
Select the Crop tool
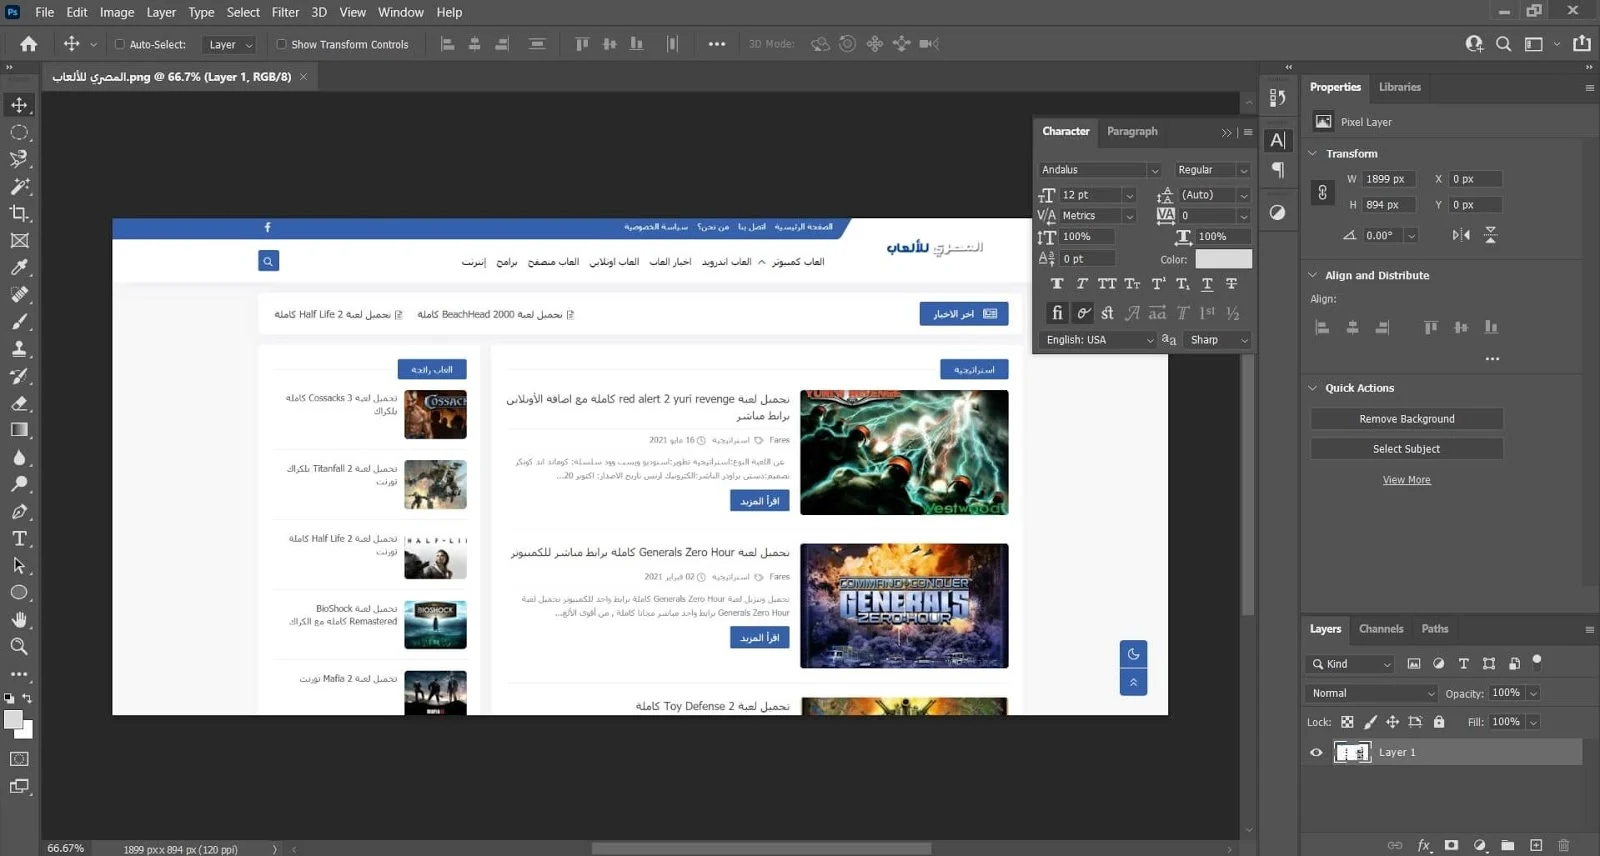19,213
